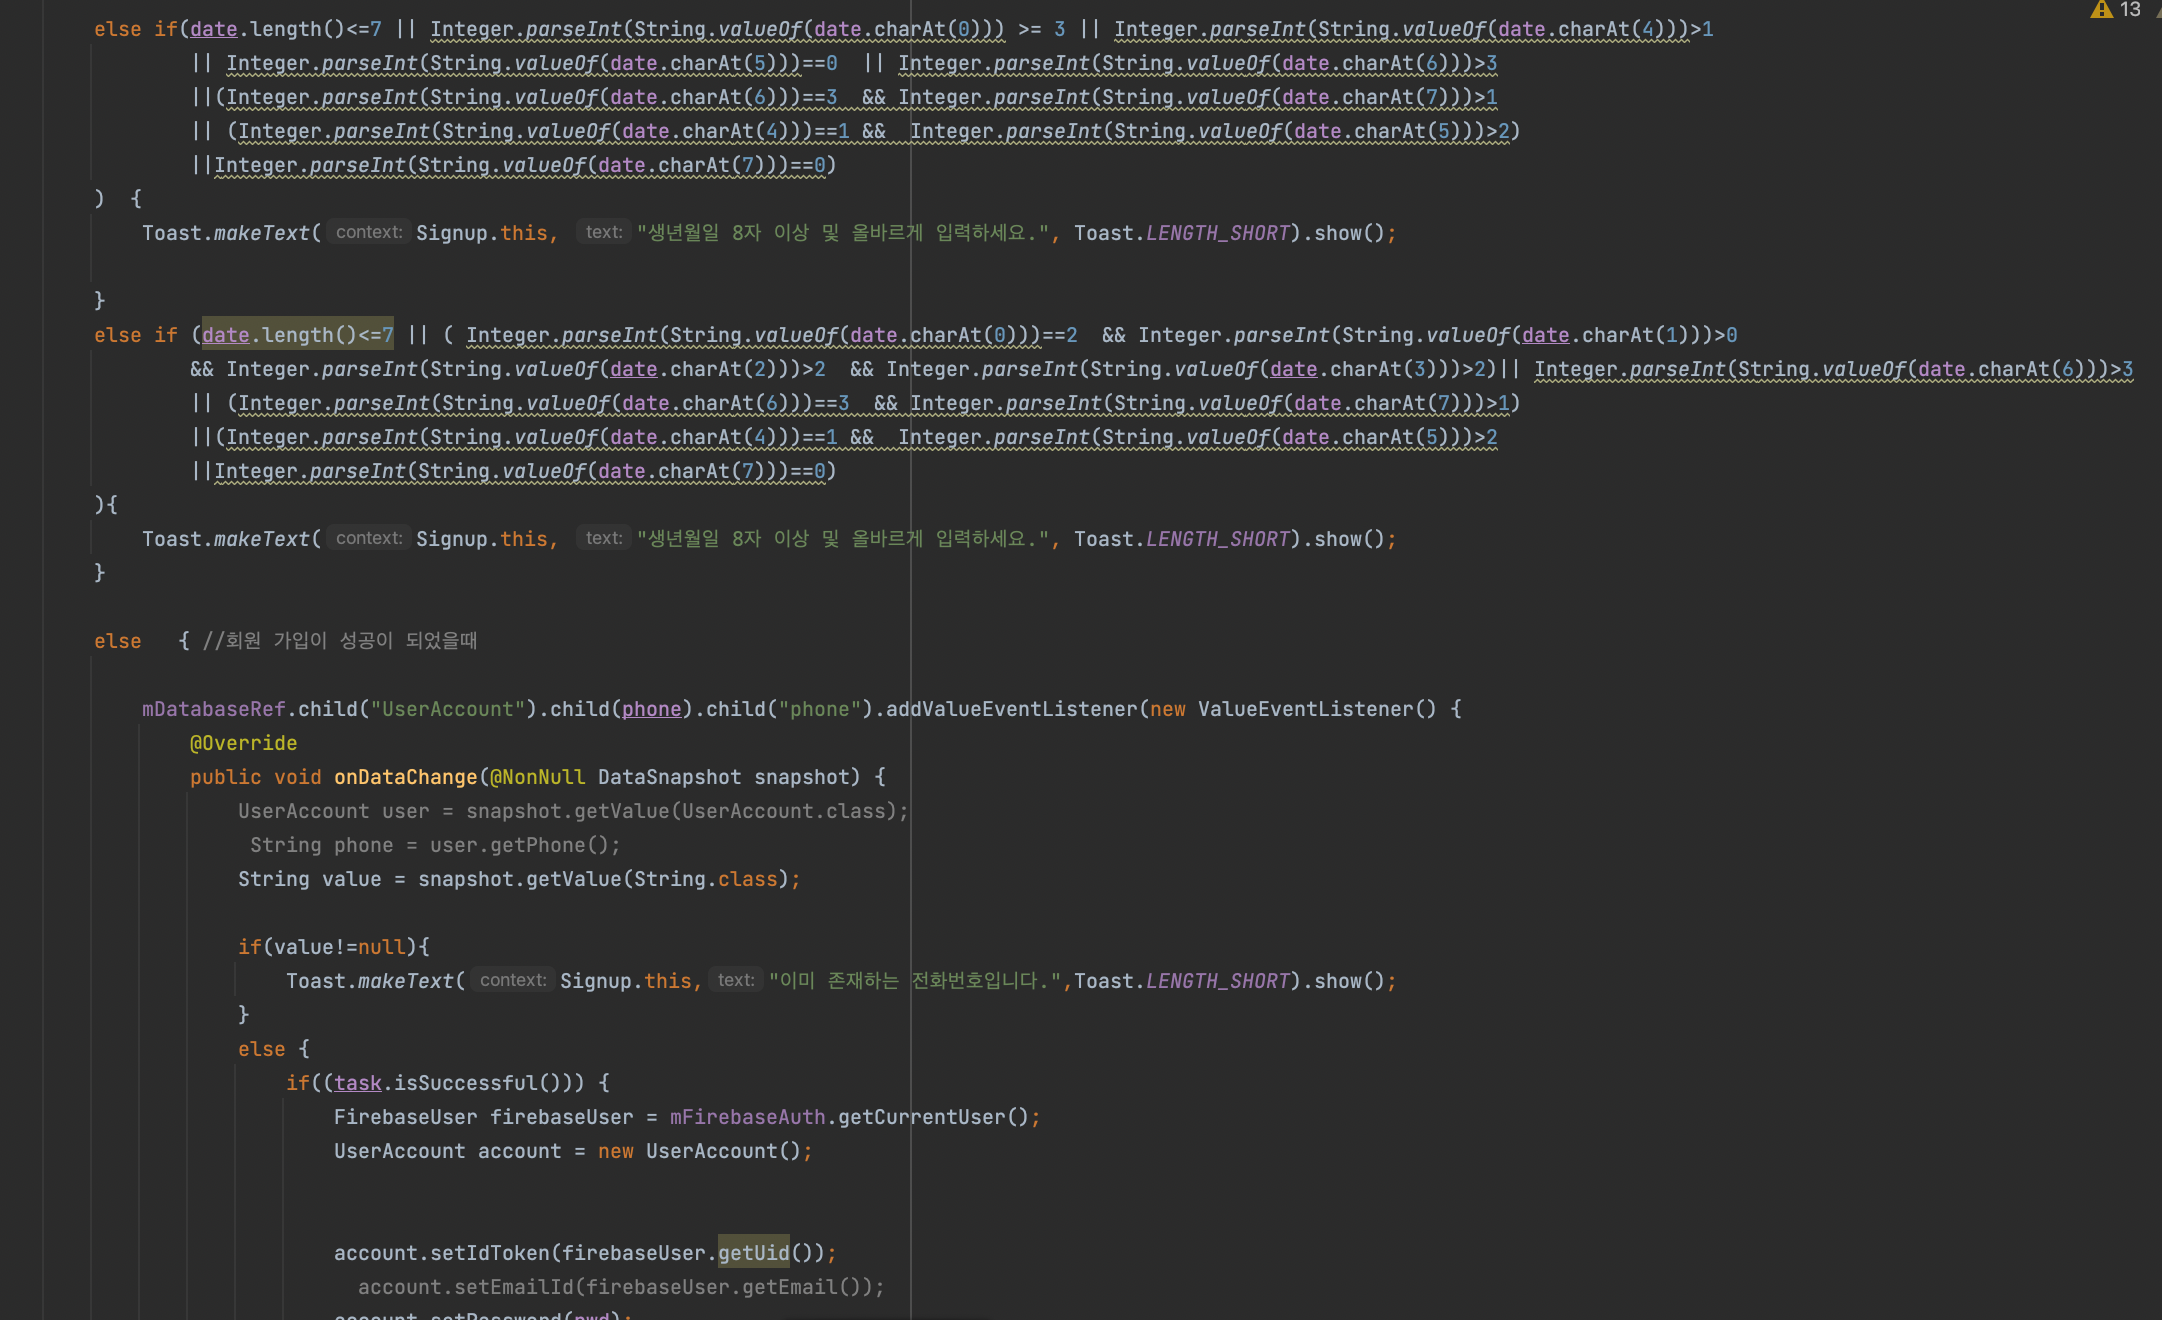Click the highlighted date.length()<=7 expression

[298, 335]
